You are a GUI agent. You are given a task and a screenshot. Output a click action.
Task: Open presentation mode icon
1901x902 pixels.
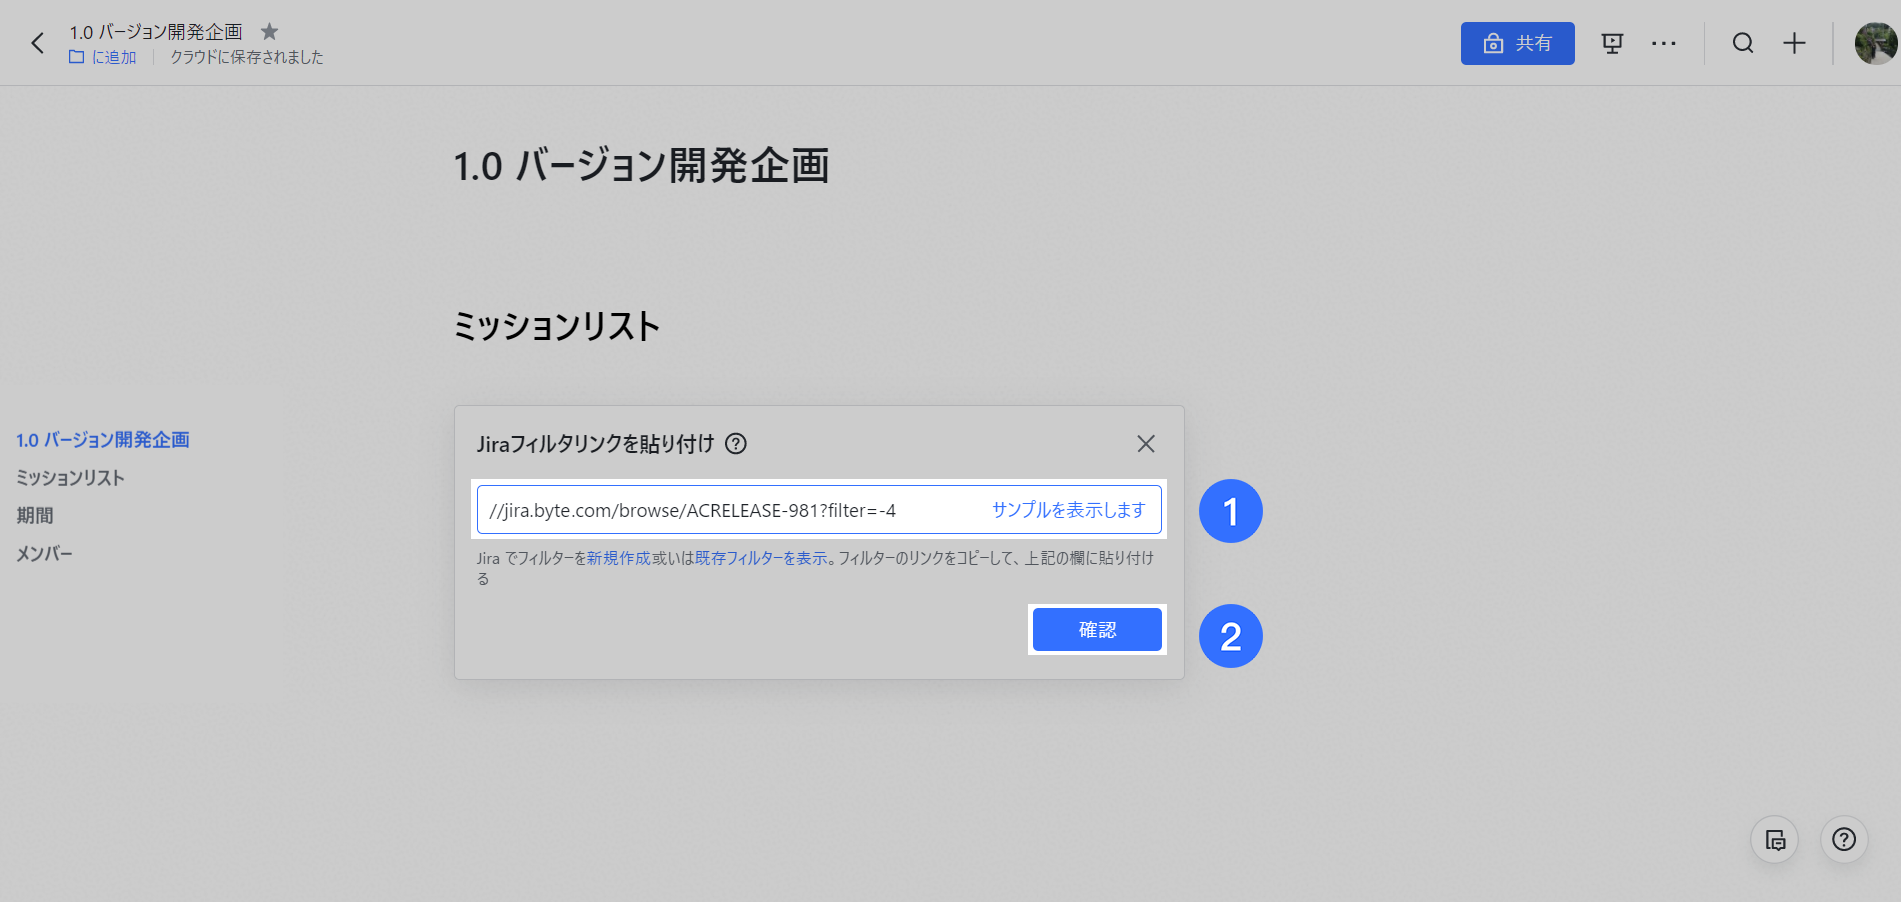coord(1612,43)
